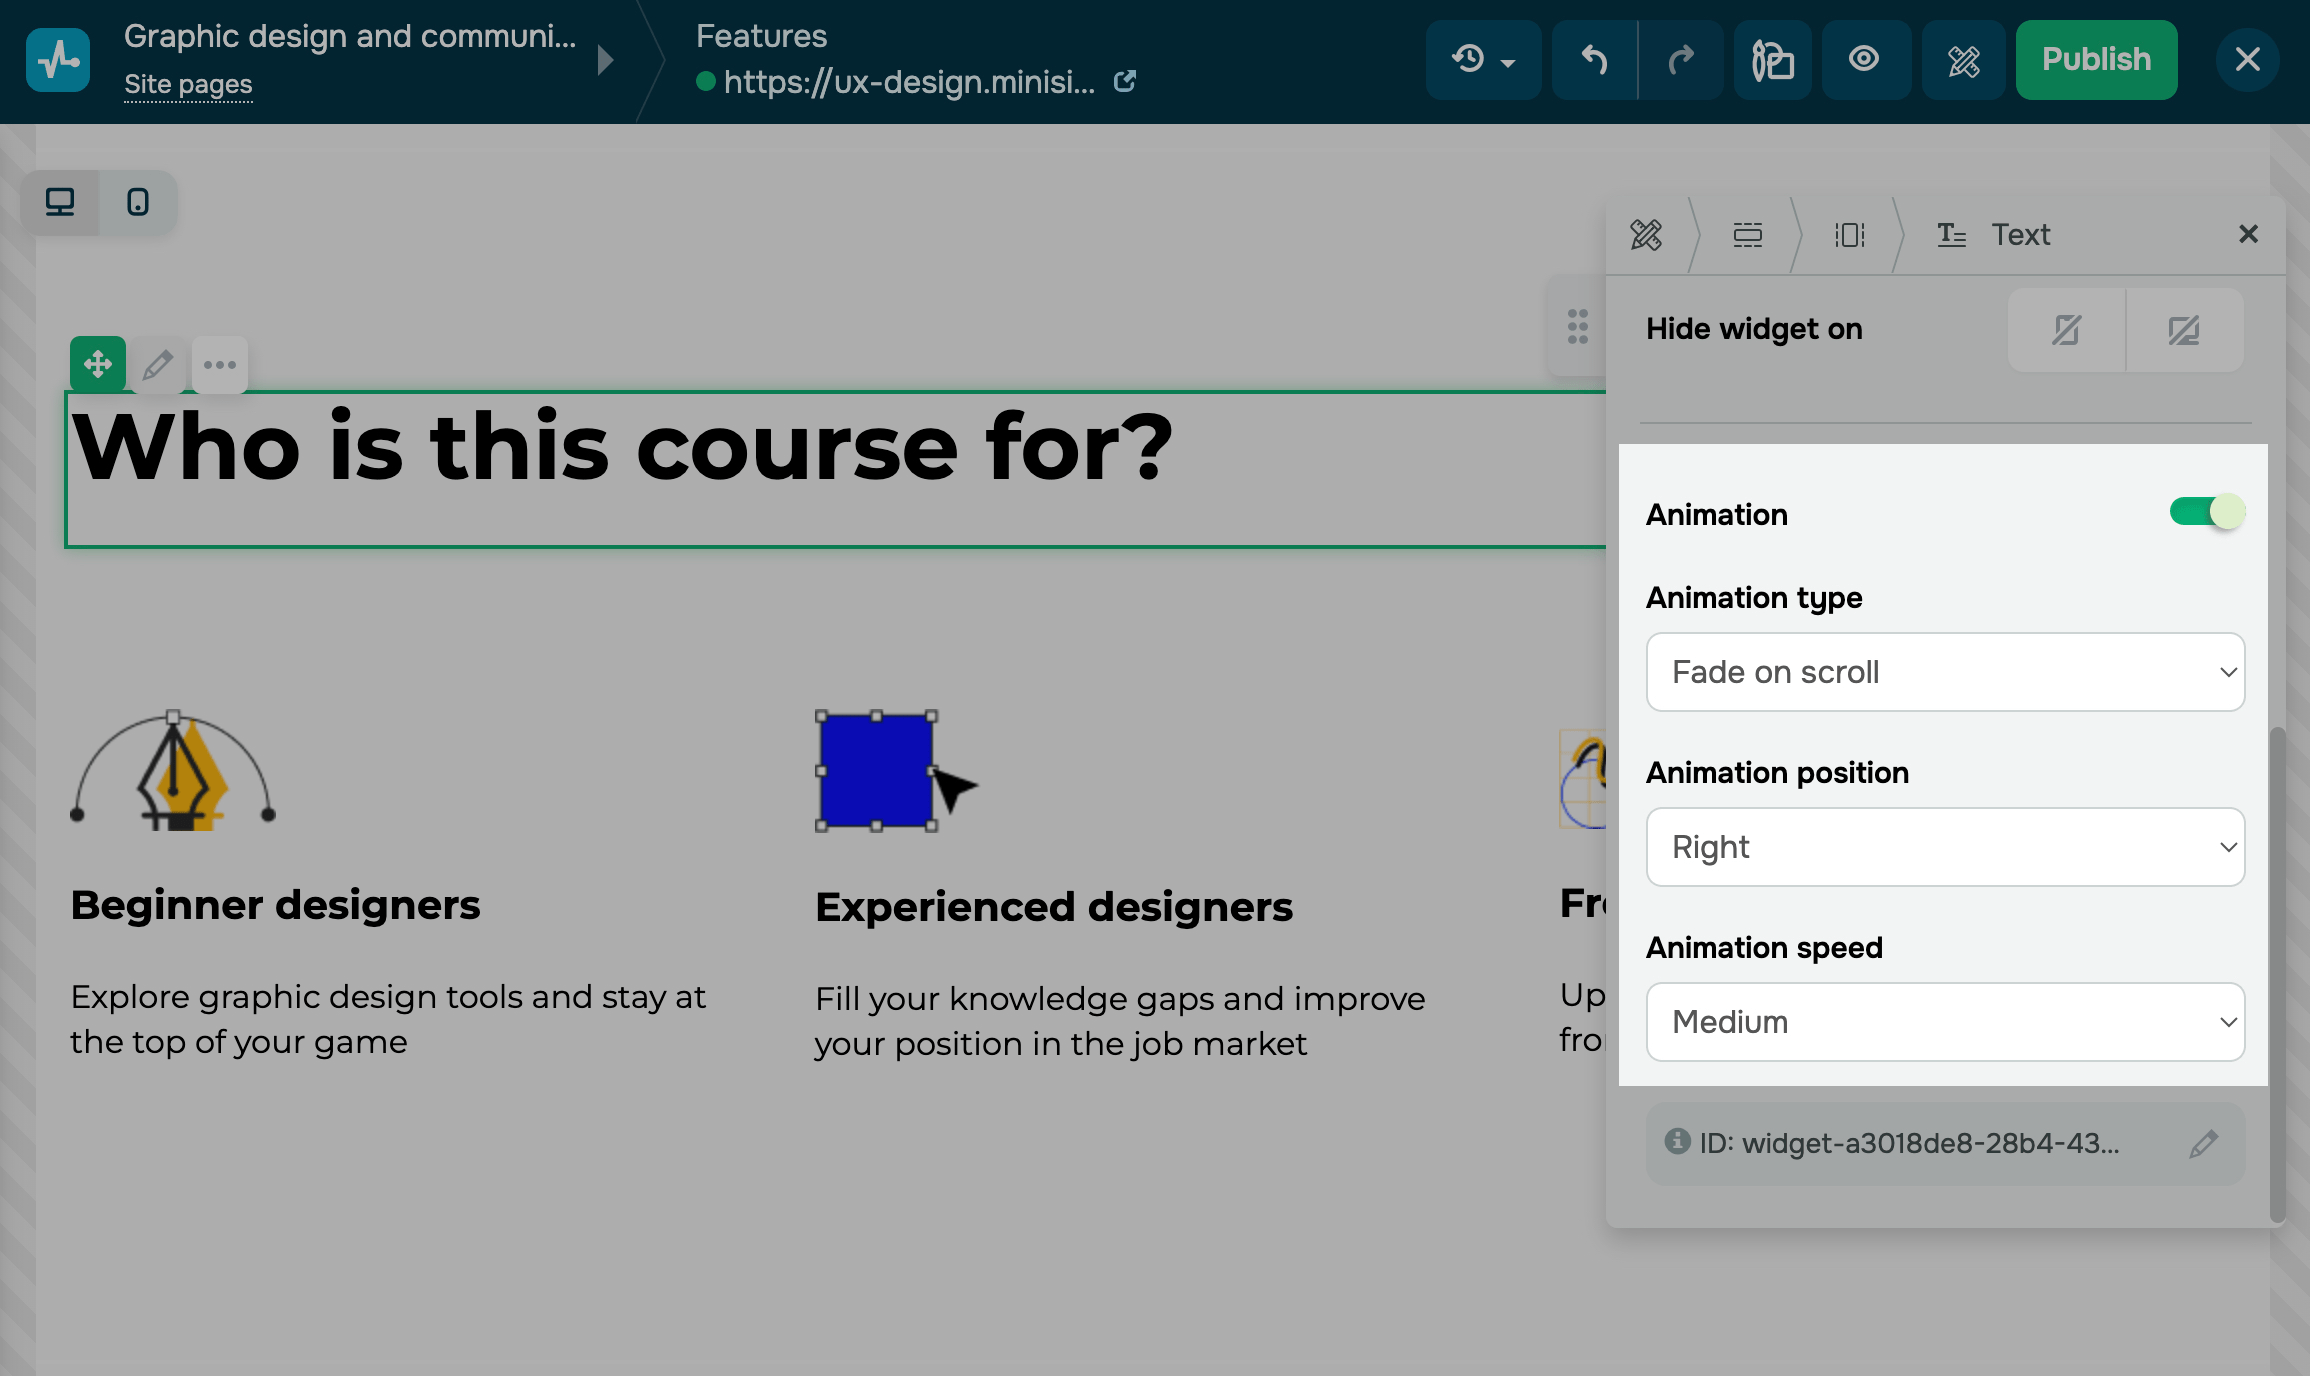Open the version history dropdown
Screen dimensions: 2310x1376
pyautogui.click(x=1483, y=60)
